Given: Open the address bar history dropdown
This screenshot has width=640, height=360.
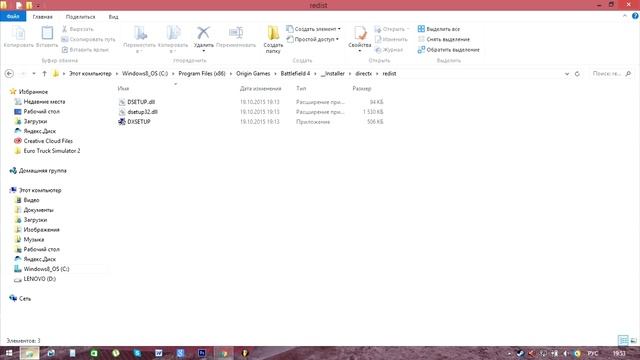Looking at the screenshot, I should click(567, 74).
